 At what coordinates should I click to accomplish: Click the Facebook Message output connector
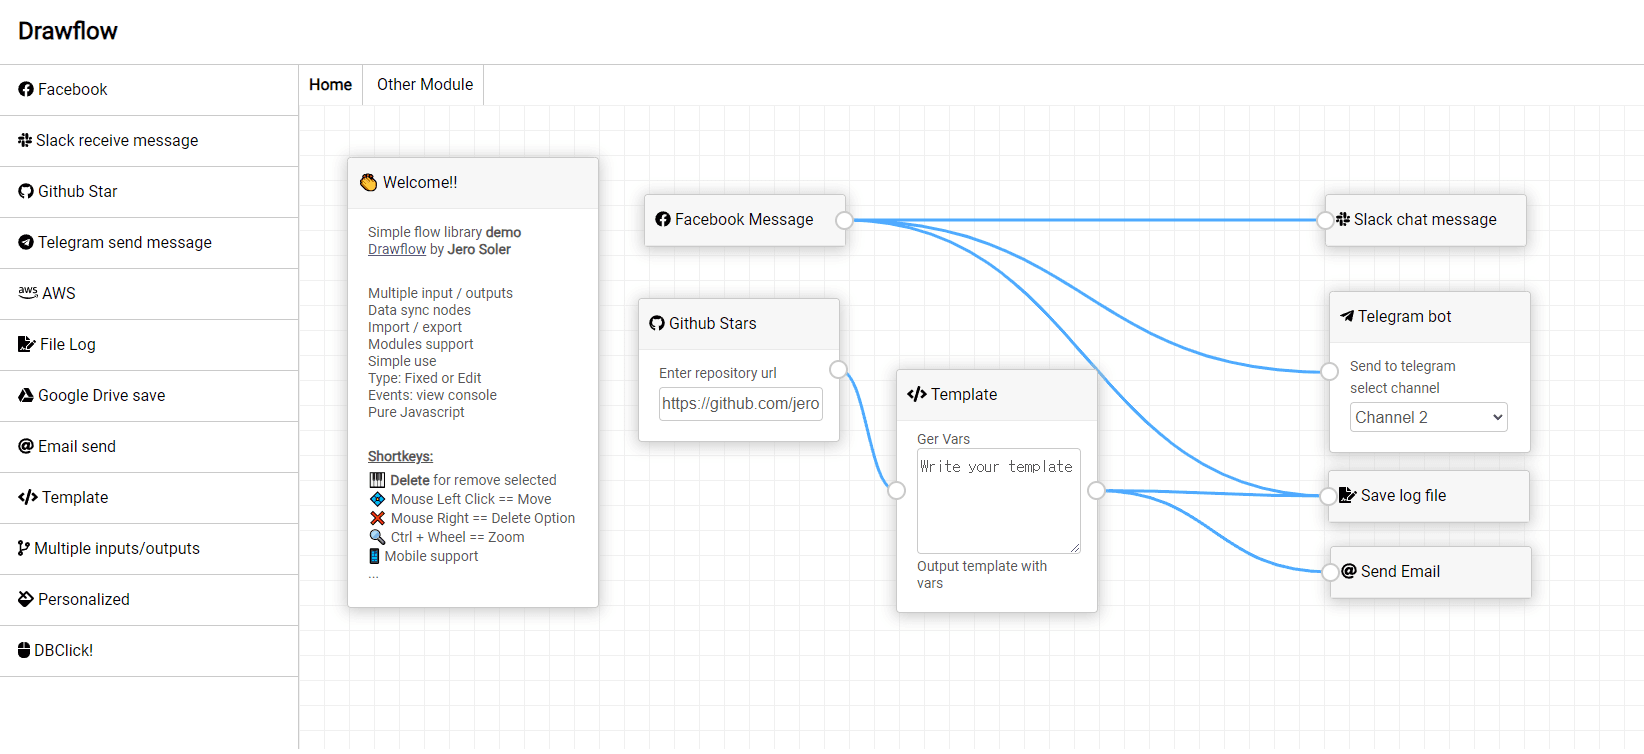845,220
